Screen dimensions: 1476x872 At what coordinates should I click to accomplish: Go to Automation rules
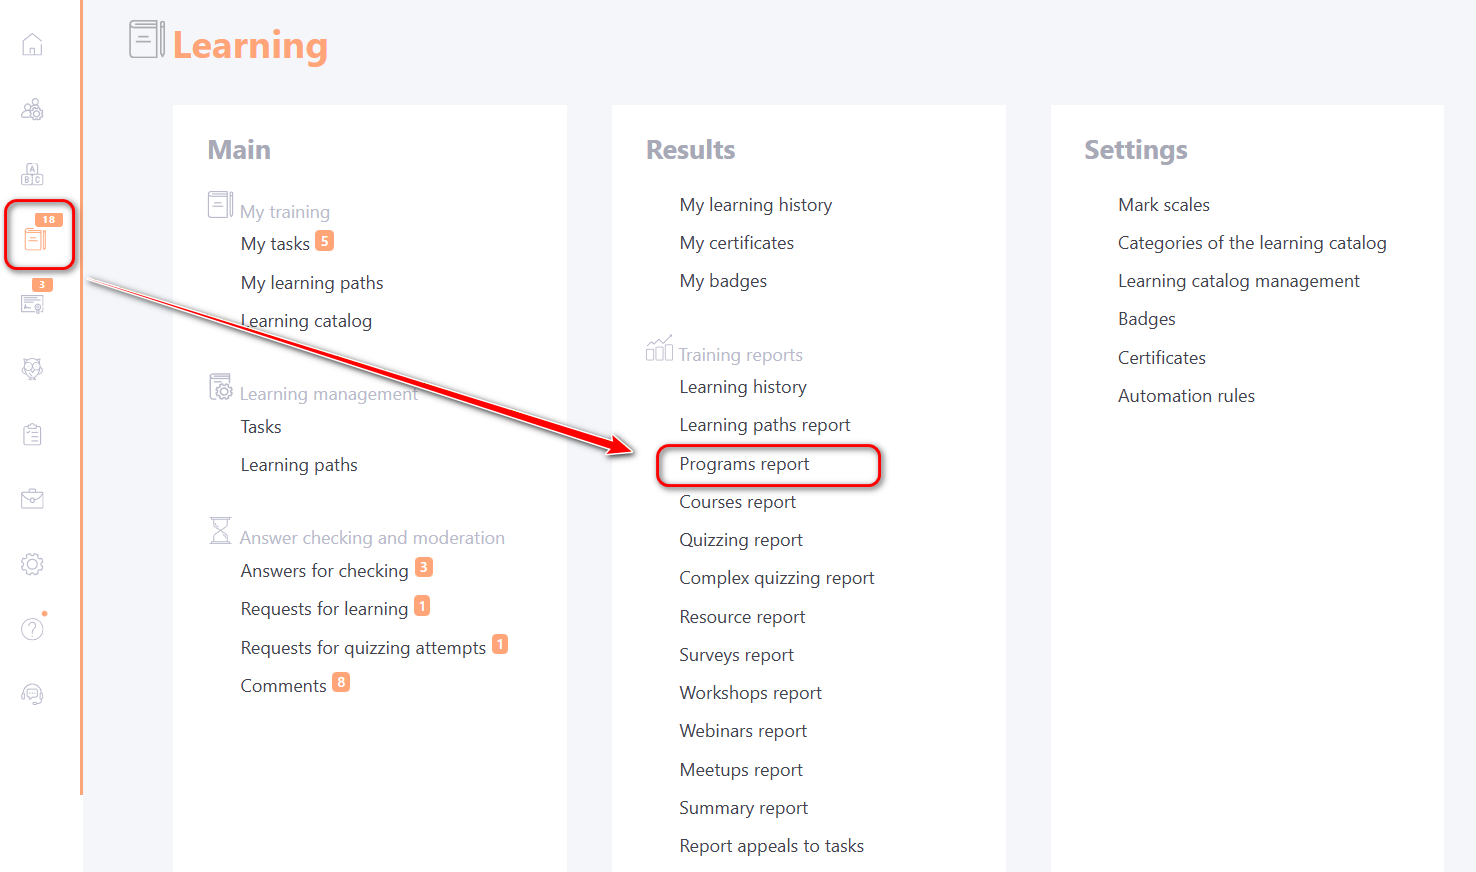[1186, 396]
